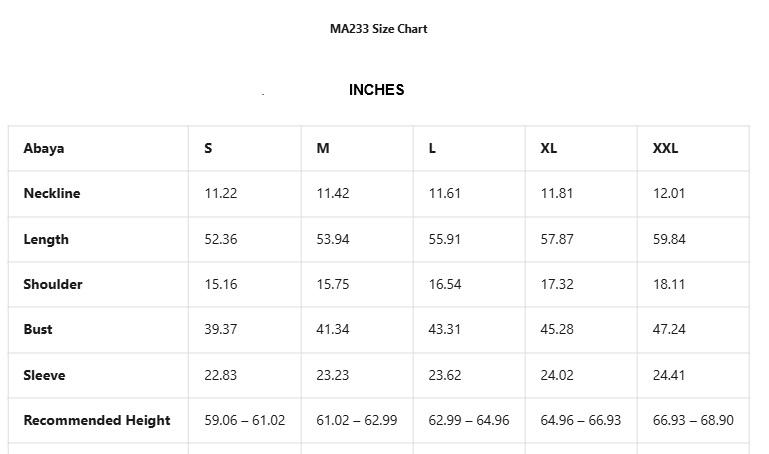Select the S size column header
This screenshot has height=454, width=769.
tap(208, 148)
